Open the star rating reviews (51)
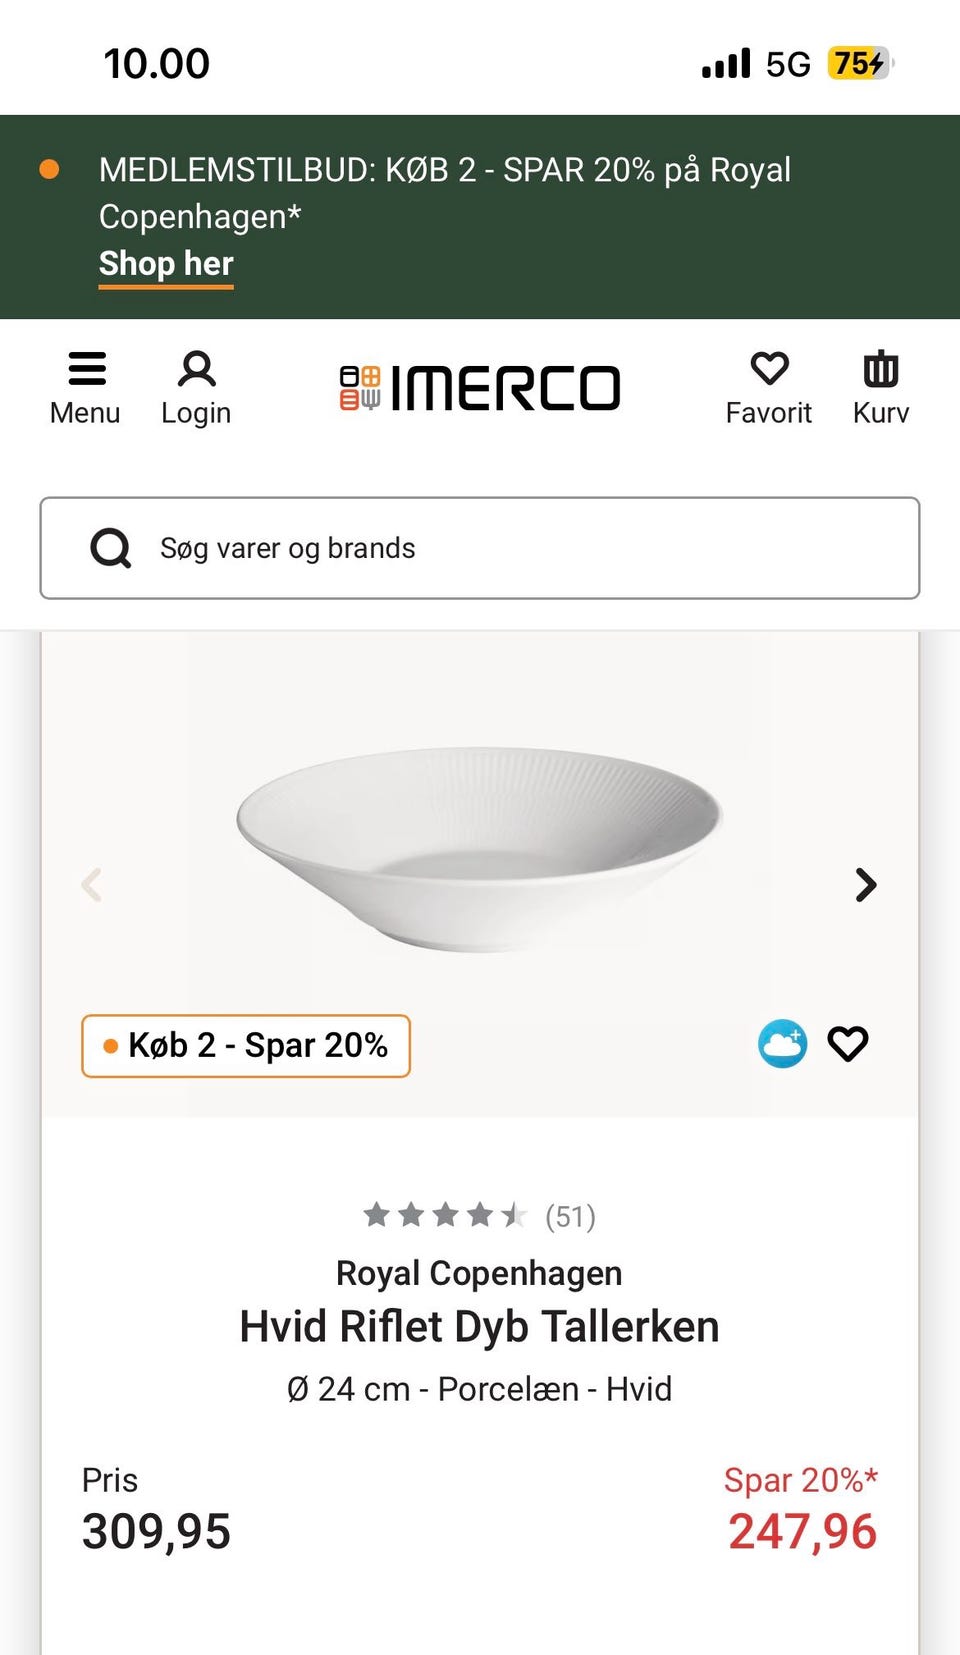Viewport: 960px width, 1655px height. pyautogui.click(x=480, y=1216)
